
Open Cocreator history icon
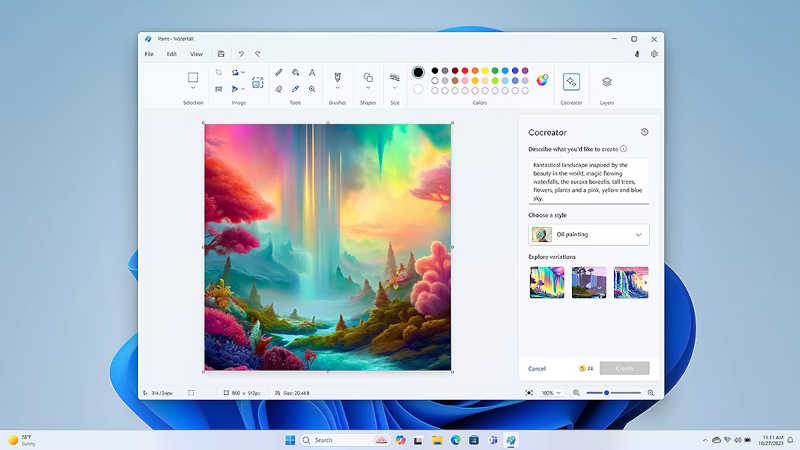pyautogui.click(x=644, y=132)
